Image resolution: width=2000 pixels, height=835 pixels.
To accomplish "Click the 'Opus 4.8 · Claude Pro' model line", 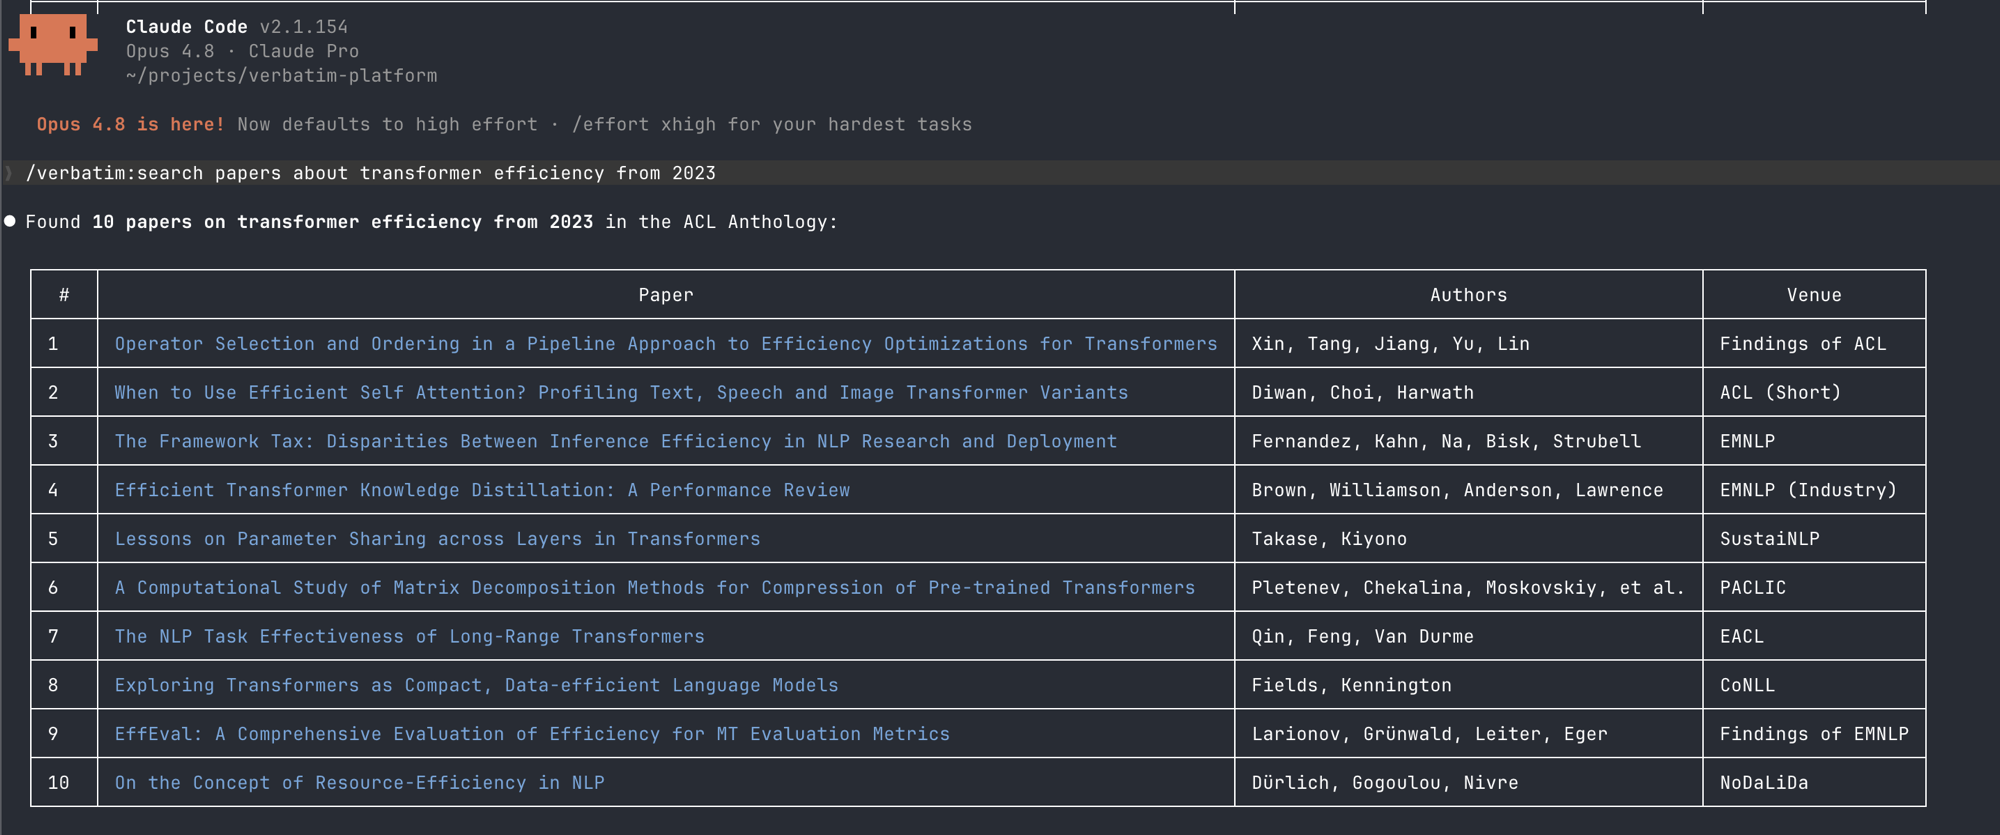I will click(x=242, y=51).
